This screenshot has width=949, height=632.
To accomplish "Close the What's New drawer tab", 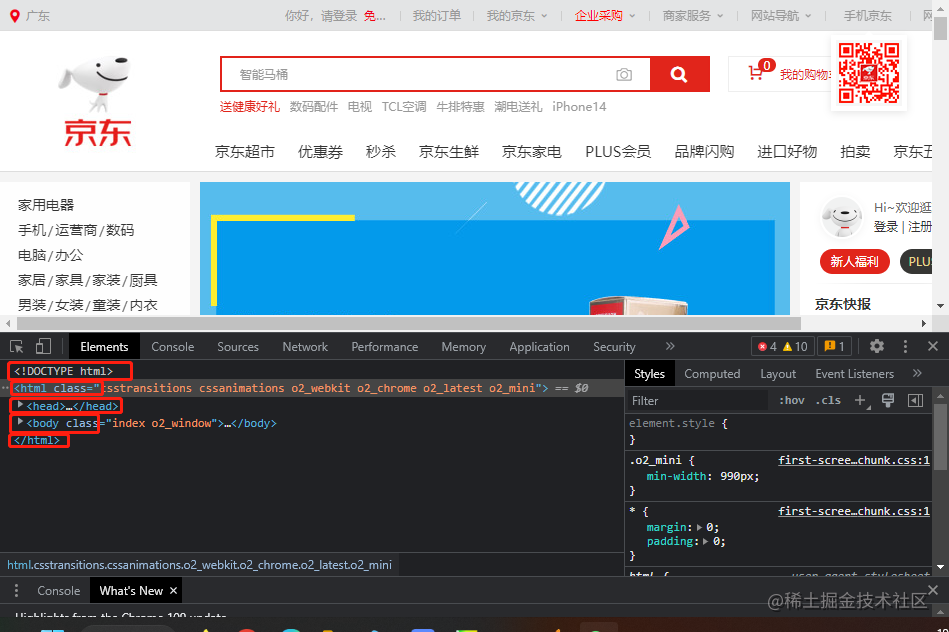I will pyautogui.click(x=173, y=590).
